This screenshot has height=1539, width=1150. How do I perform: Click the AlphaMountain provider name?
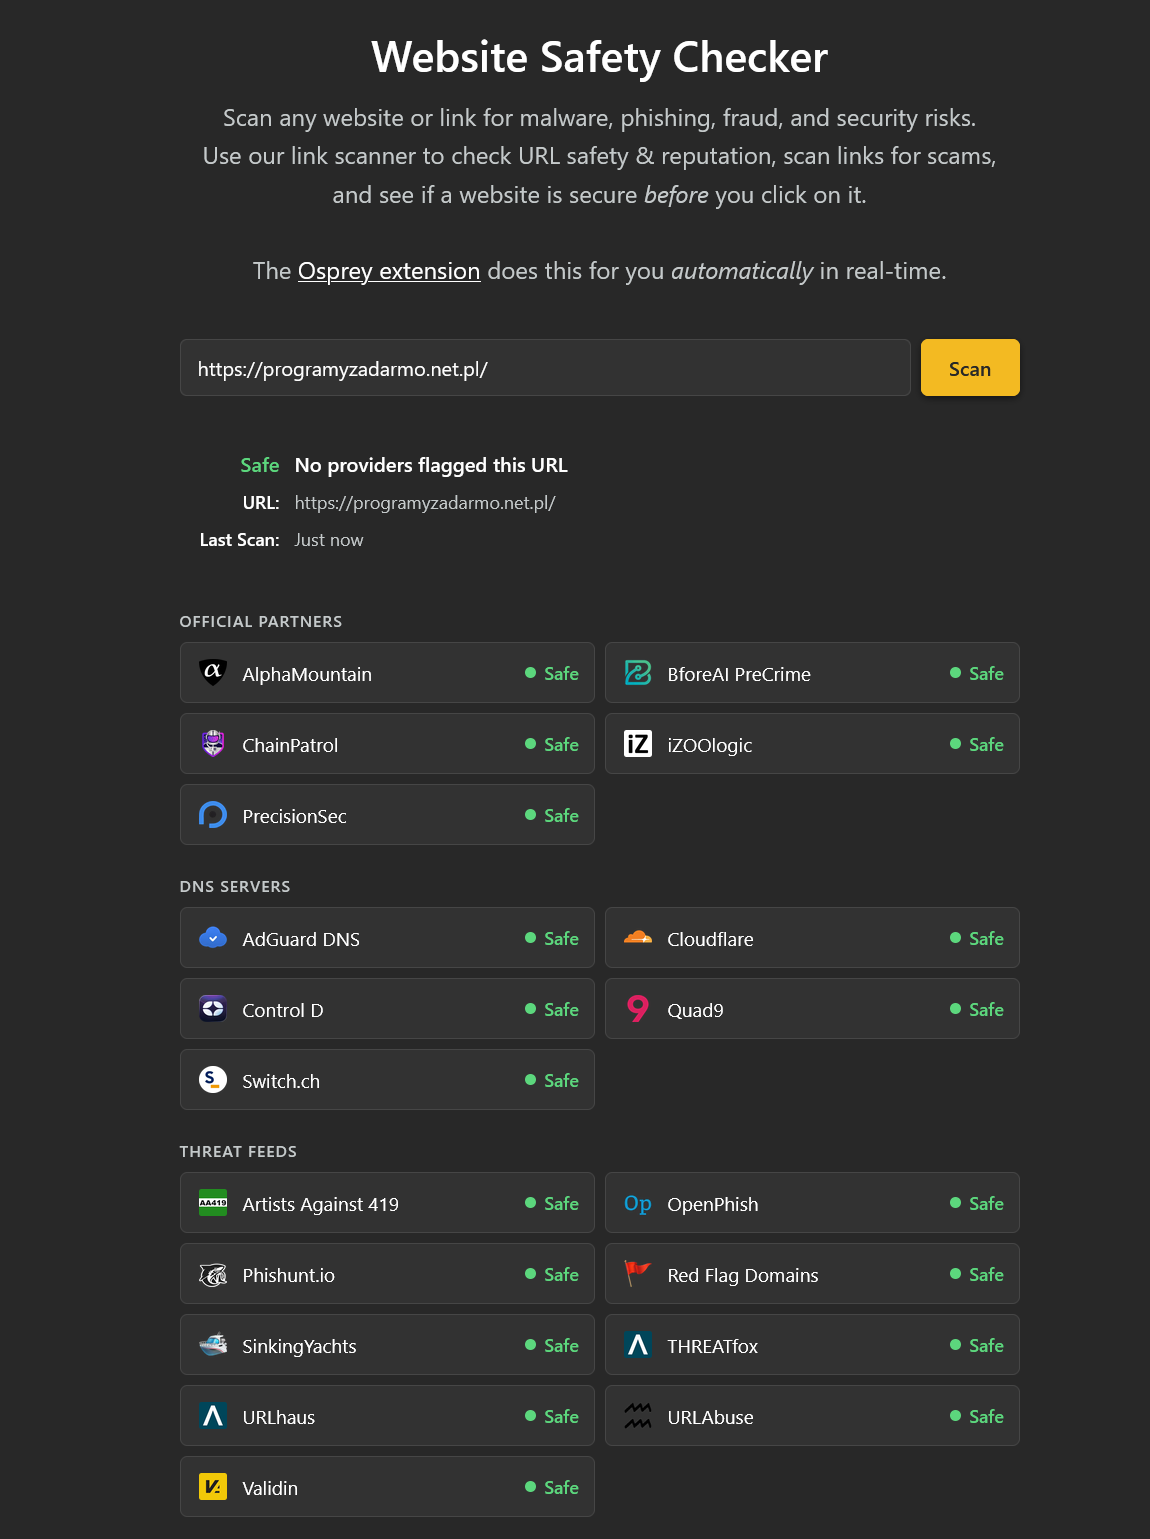click(307, 674)
